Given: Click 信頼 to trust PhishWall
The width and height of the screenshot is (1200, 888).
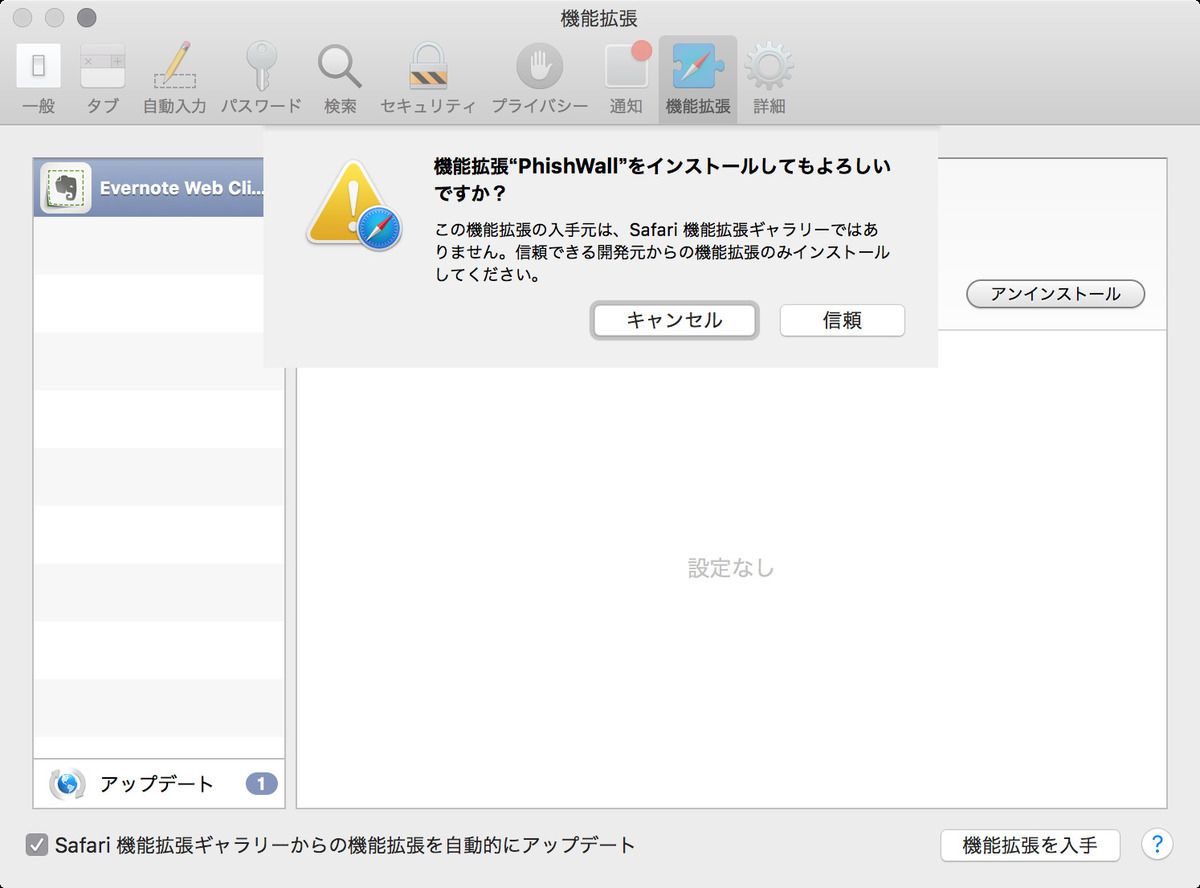Looking at the screenshot, I should 842,320.
